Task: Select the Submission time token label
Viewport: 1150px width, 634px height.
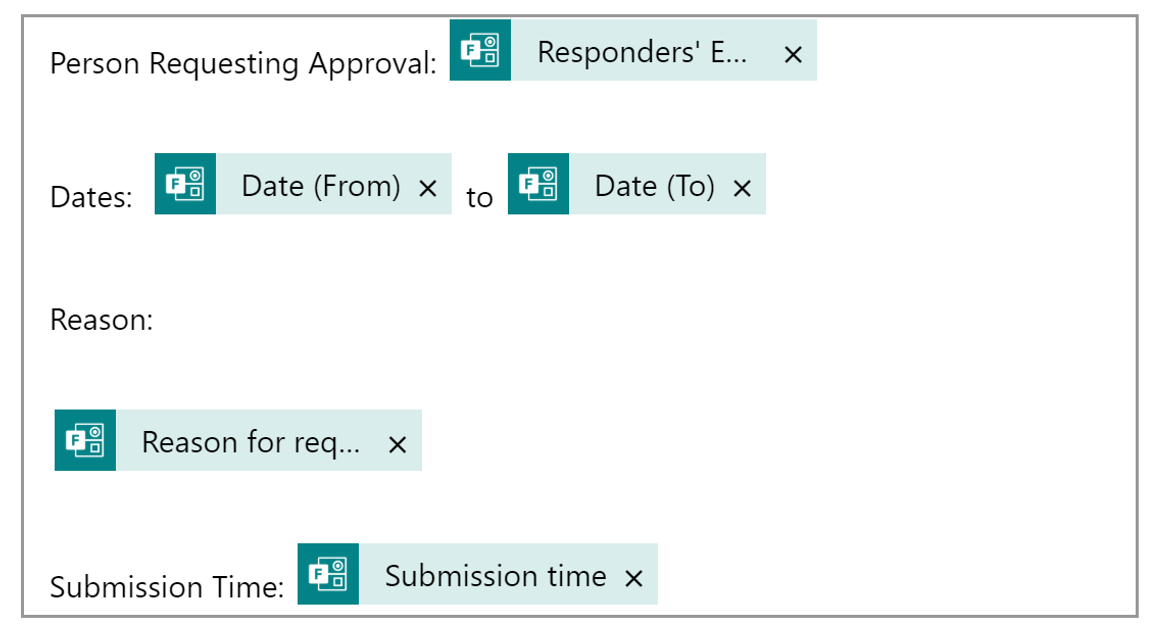Action: click(x=496, y=576)
